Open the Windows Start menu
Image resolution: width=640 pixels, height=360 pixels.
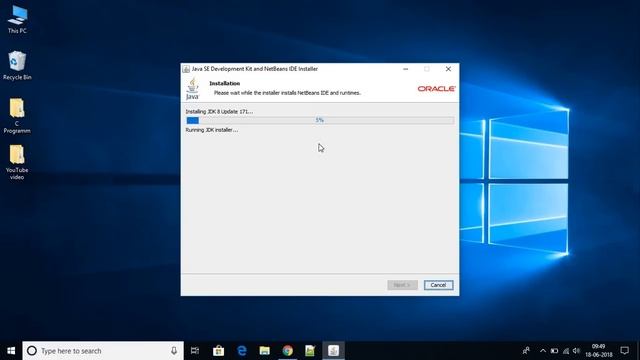pyautogui.click(x=11, y=351)
